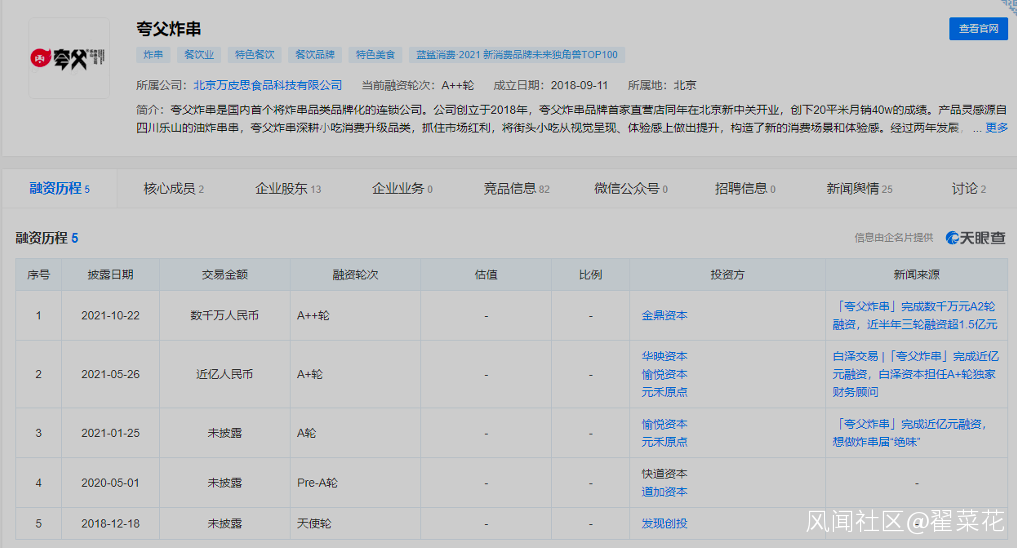The width and height of the screenshot is (1017, 548).
Task: Select the 新闻舆情 tab
Action: click(x=859, y=188)
